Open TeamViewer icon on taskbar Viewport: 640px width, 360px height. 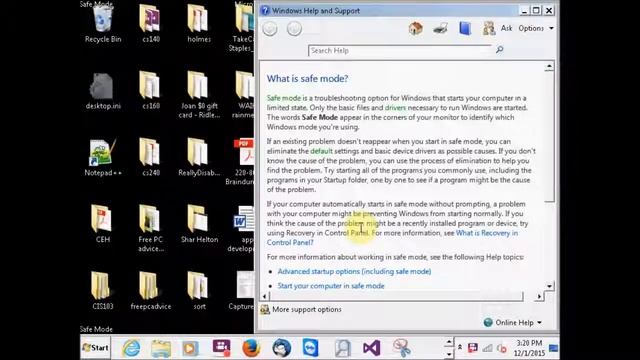(311, 348)
